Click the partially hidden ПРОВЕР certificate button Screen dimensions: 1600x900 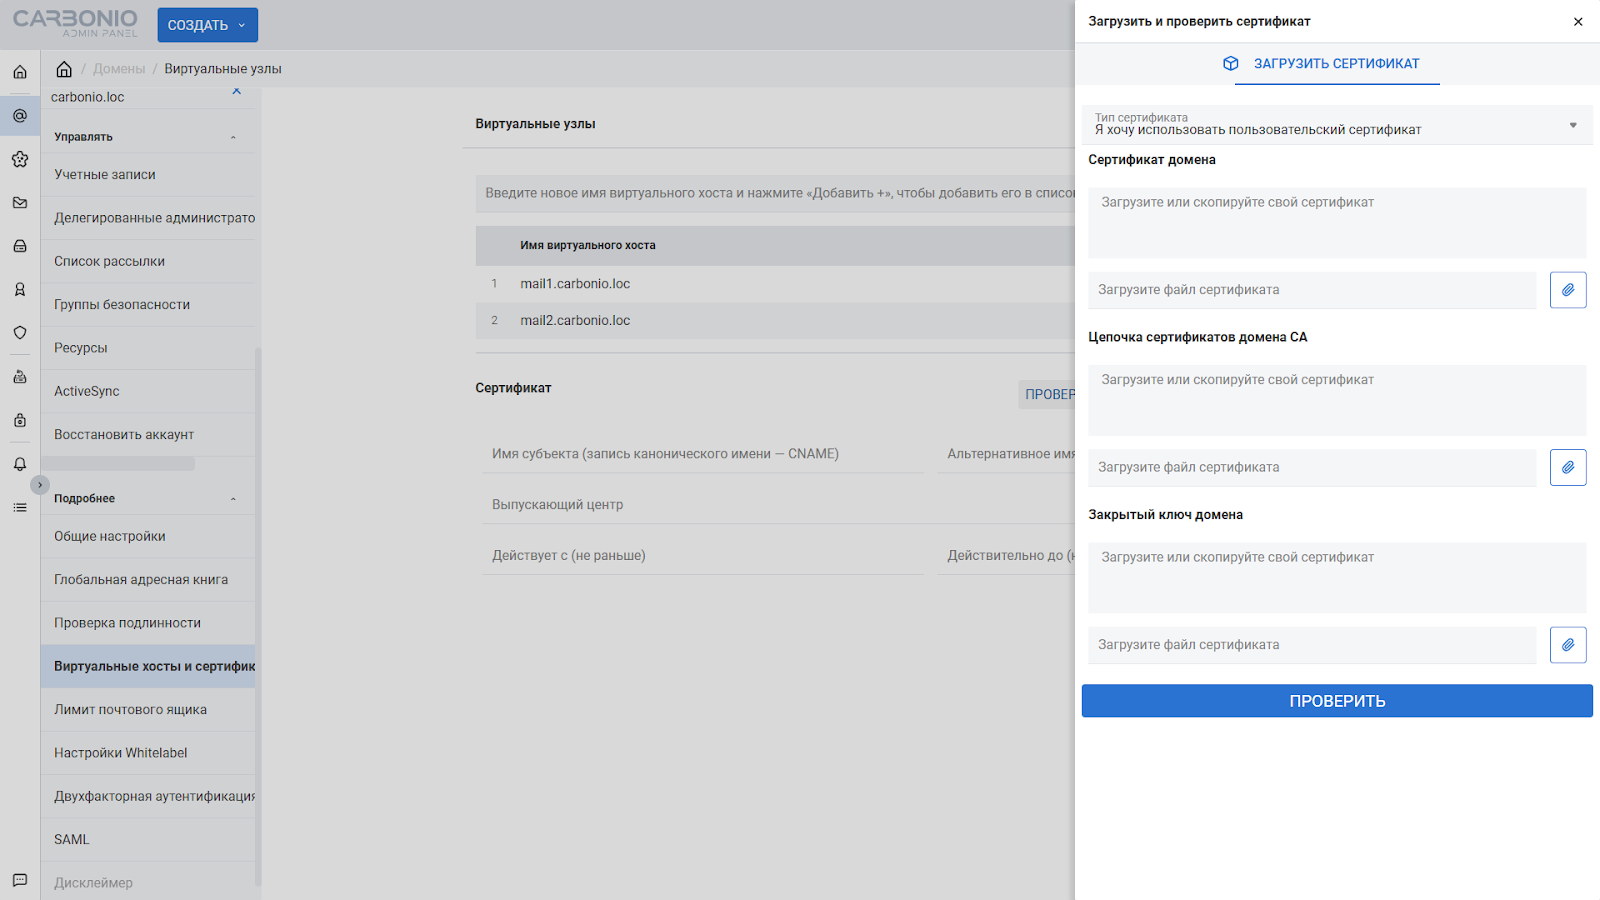coord(1047,395)
